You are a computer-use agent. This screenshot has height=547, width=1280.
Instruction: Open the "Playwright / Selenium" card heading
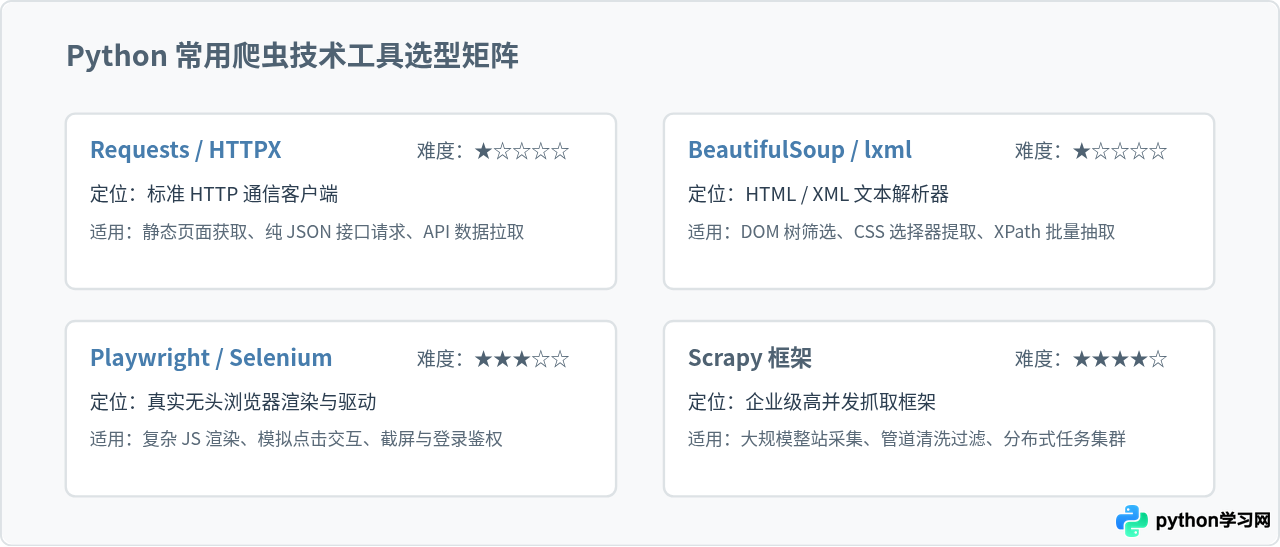pyautogui.click(x=211, y=358)
